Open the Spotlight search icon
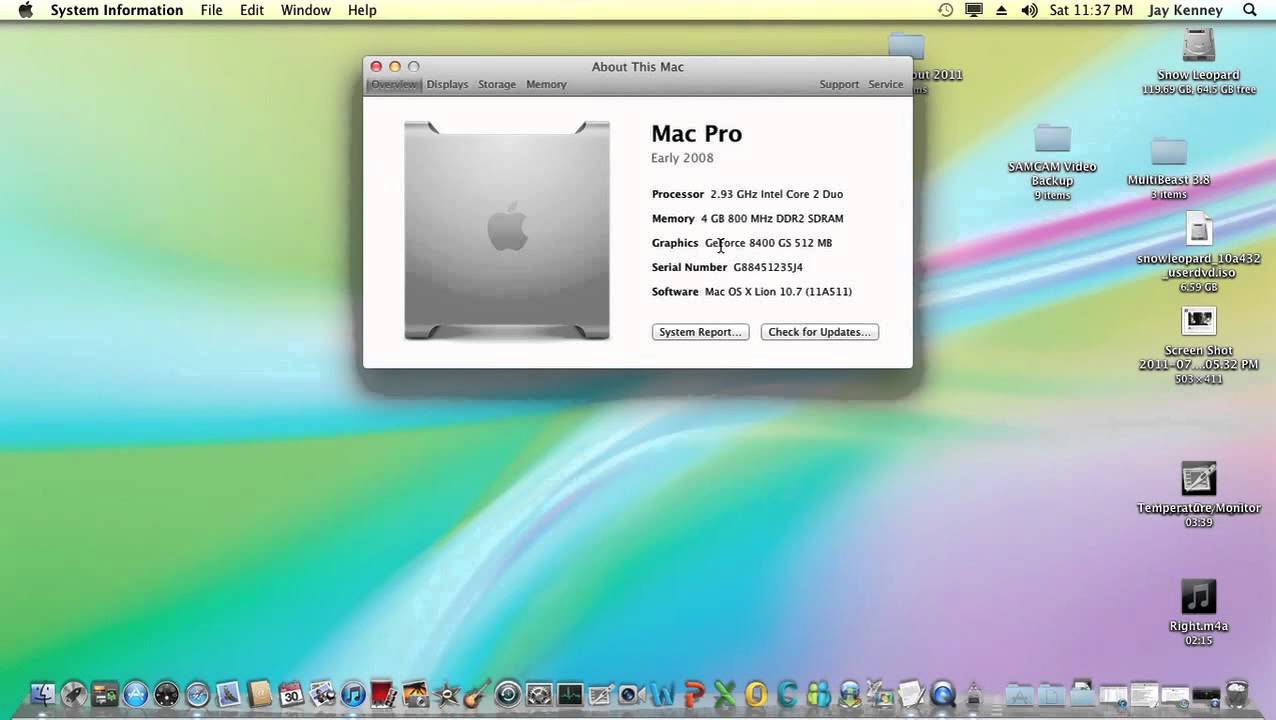 1249,10
